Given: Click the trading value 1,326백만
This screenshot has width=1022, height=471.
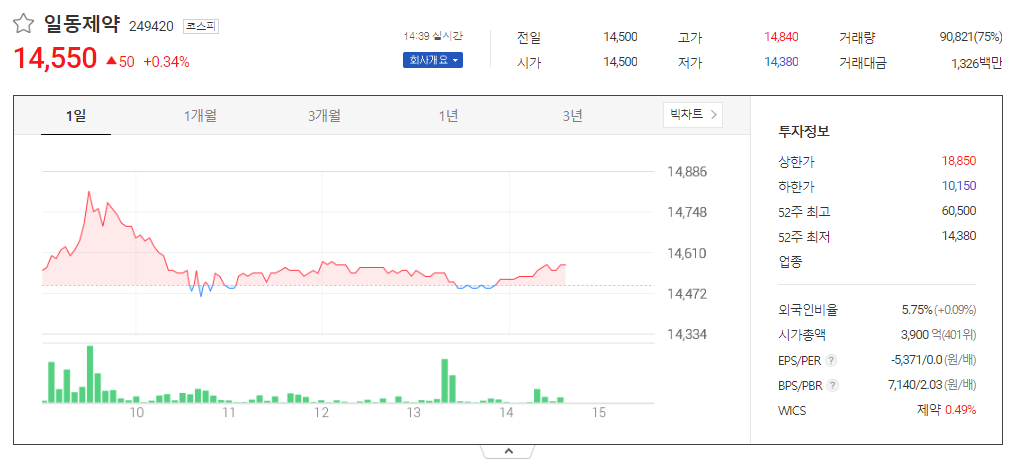Looking at the screenshot, I should pyautogui.click(x=977, y=63).
